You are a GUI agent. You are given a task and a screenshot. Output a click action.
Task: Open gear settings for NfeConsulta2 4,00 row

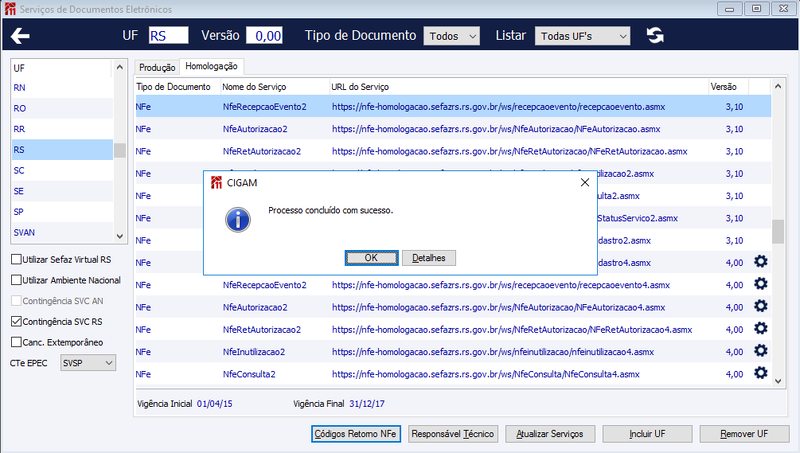761,373
